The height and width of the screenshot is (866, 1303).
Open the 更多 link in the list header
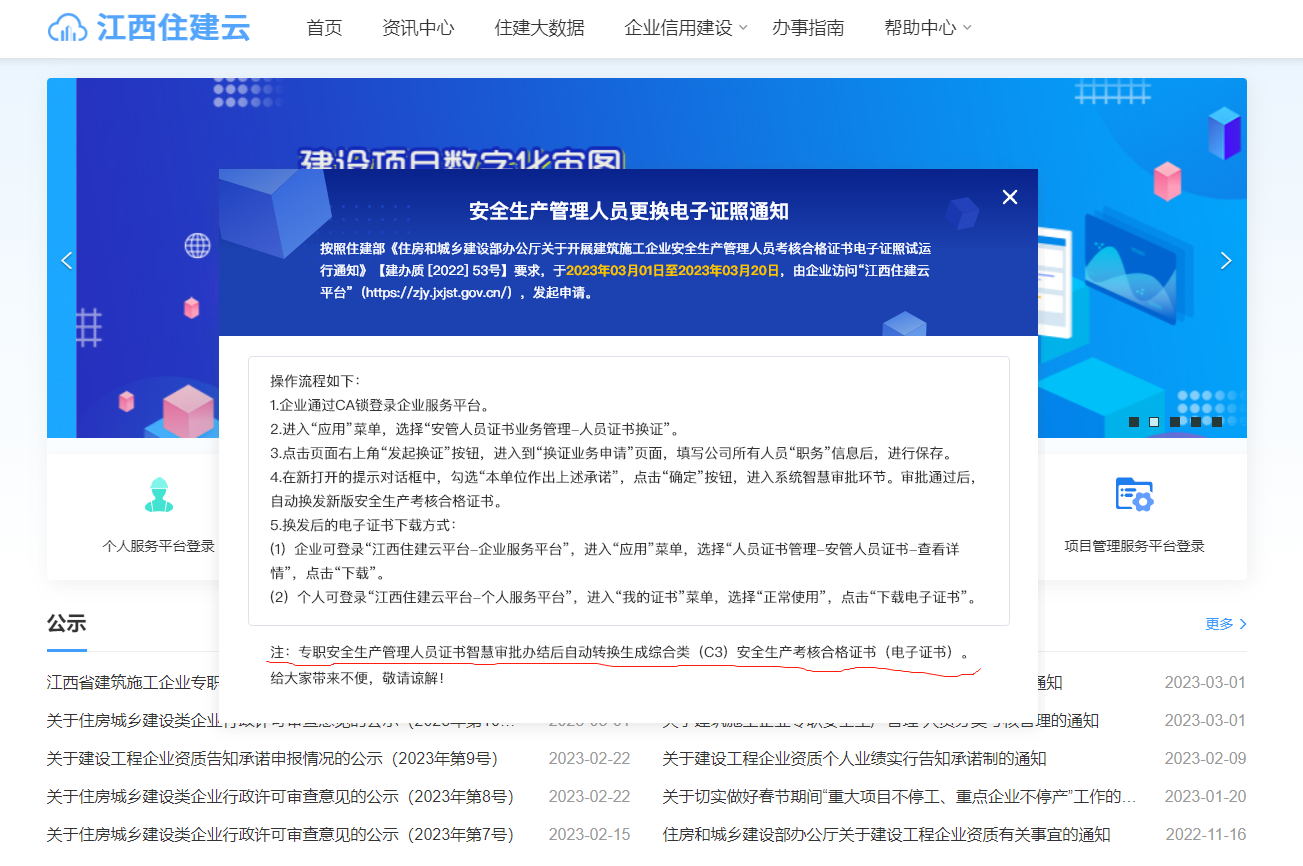coord(1226,624)
